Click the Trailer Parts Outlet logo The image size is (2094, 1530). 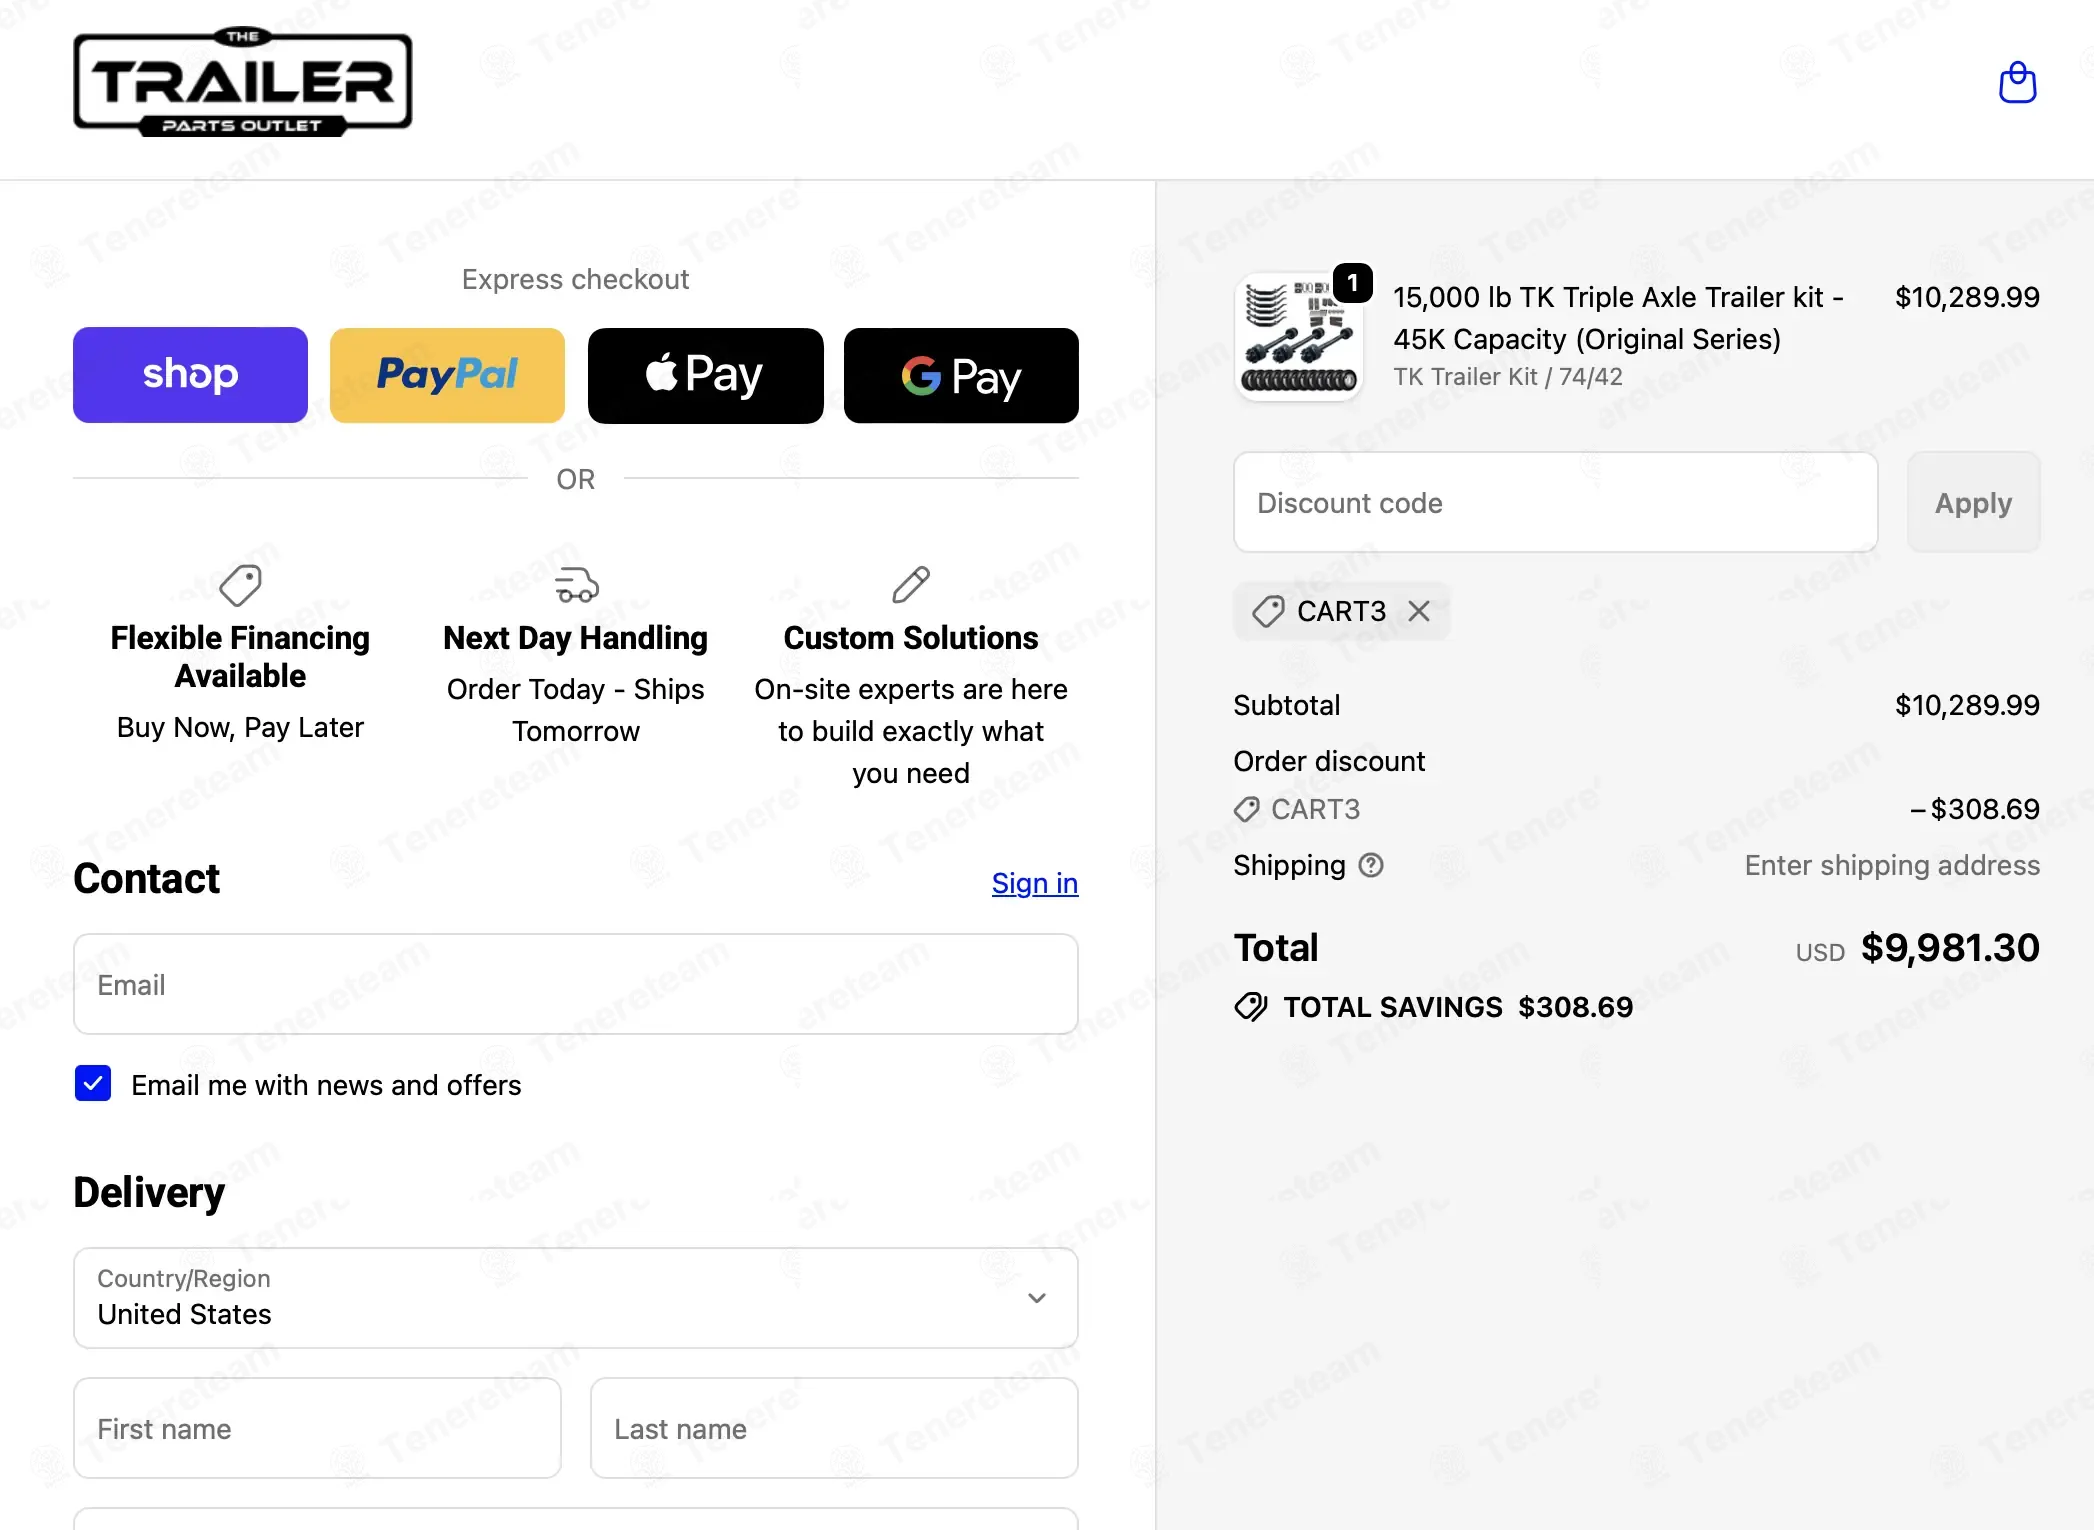tap(243, 82)
